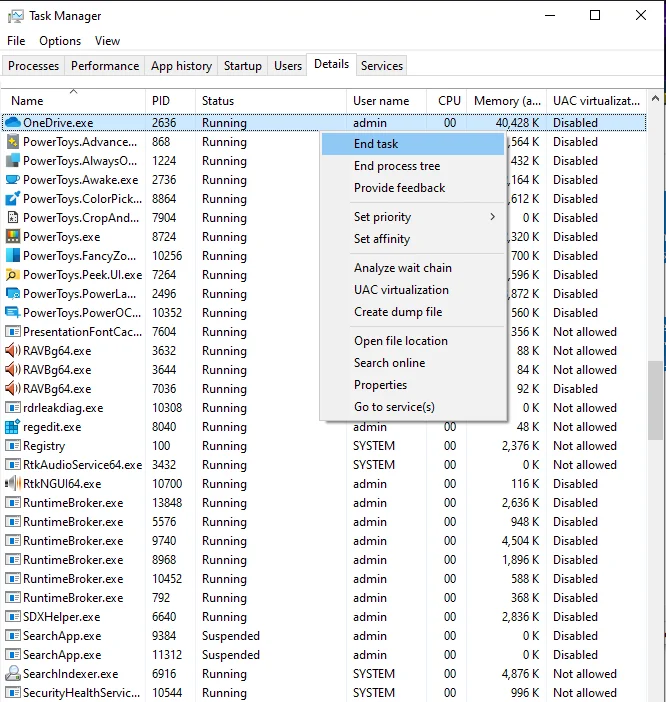
Task: Switch to the Performance tab
Action: point(105,66)
